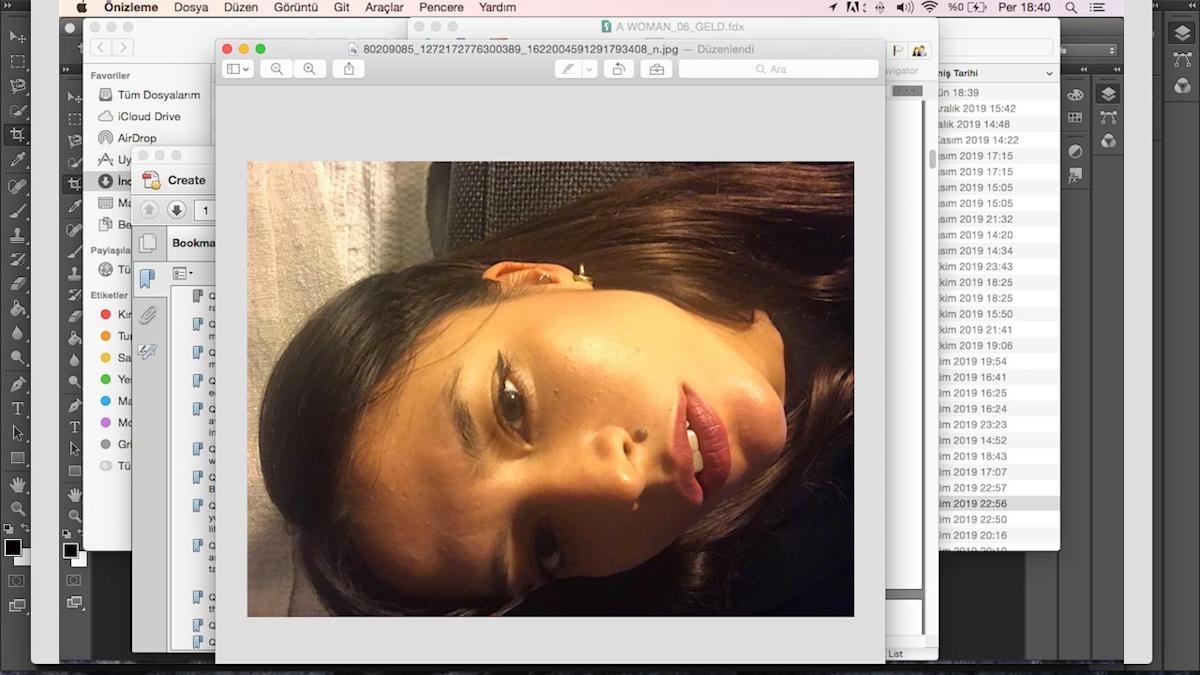
Task: Select the Crop tool in Photoshop
Action: (x=17, y=134)
